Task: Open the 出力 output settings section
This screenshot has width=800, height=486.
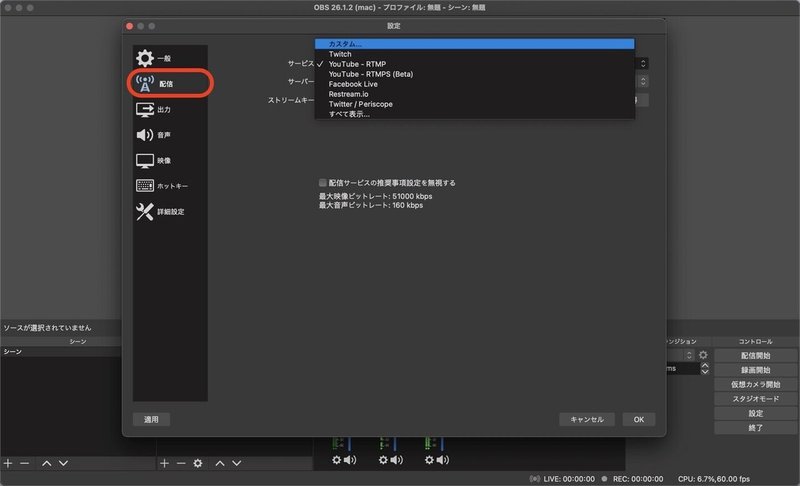Action: click(169, 109)
